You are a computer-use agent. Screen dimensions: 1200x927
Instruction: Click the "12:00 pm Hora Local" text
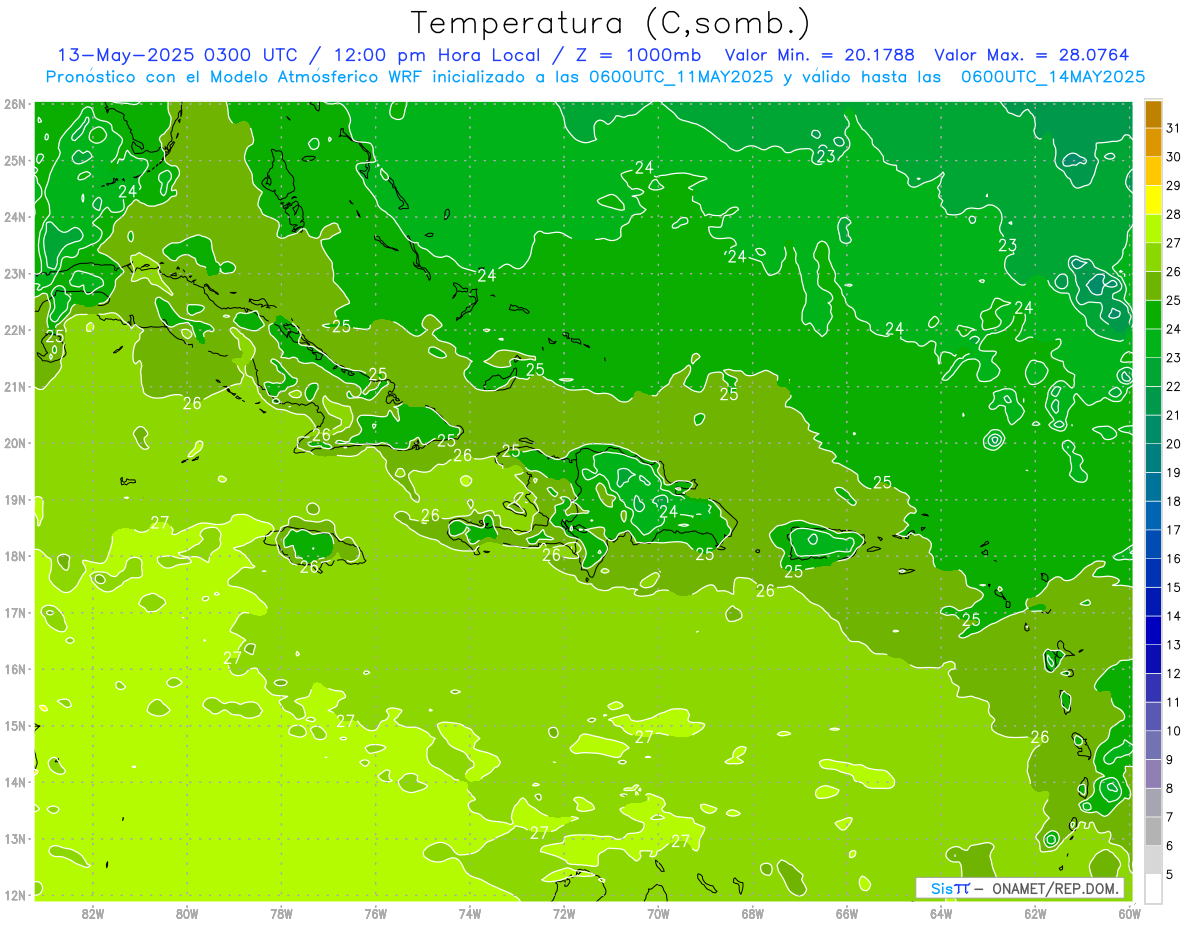[440, 55]
